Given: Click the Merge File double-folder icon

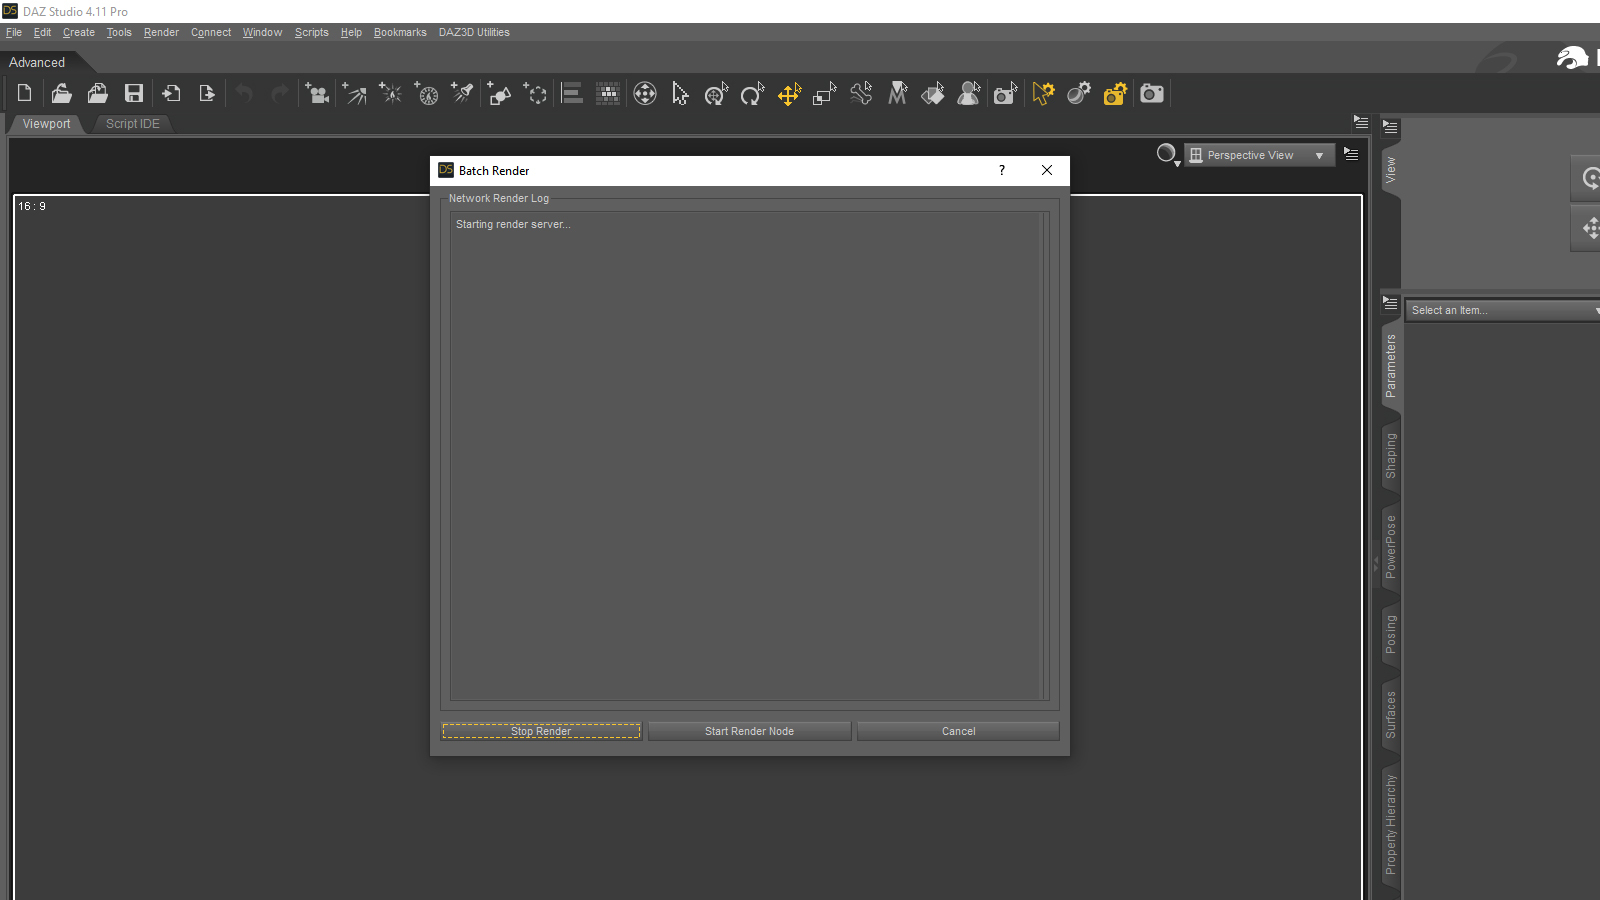Looking at the screenshot, I should [98, 94].
